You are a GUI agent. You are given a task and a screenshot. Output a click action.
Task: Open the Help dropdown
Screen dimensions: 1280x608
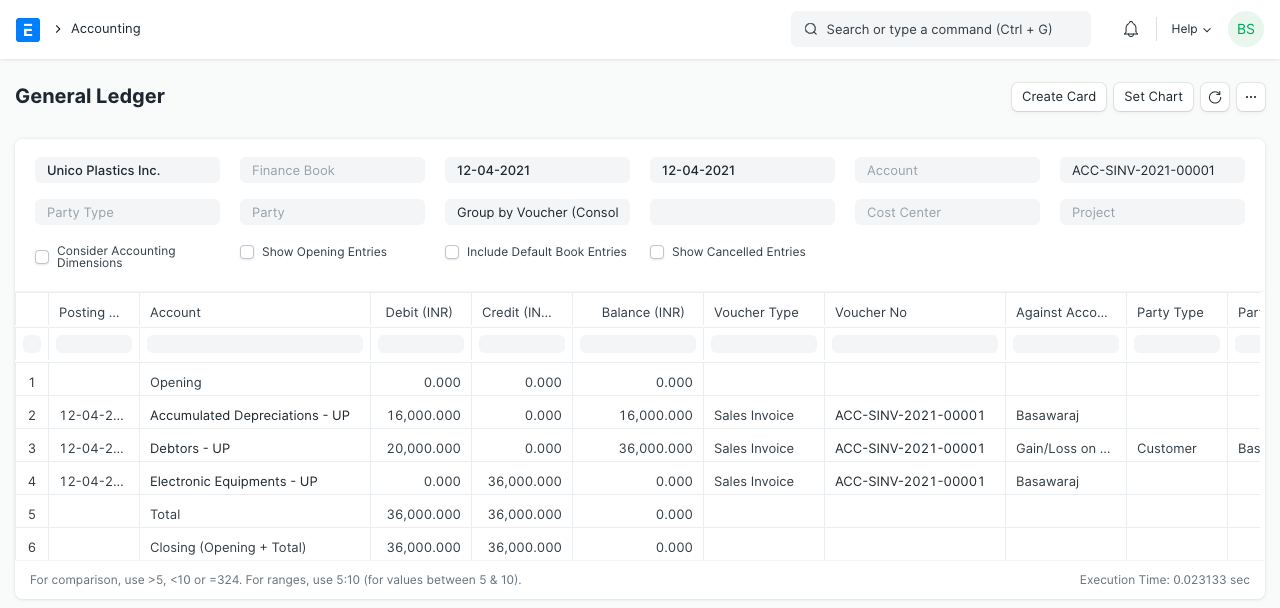pos(1190,29)
